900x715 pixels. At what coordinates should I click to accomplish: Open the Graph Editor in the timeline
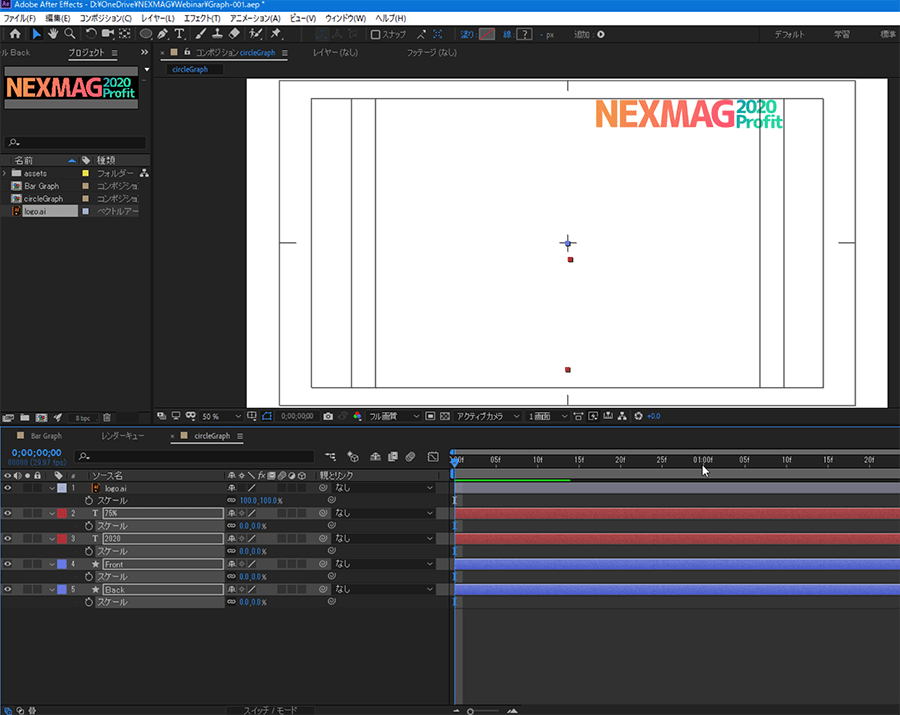click(x=433, y=457)
